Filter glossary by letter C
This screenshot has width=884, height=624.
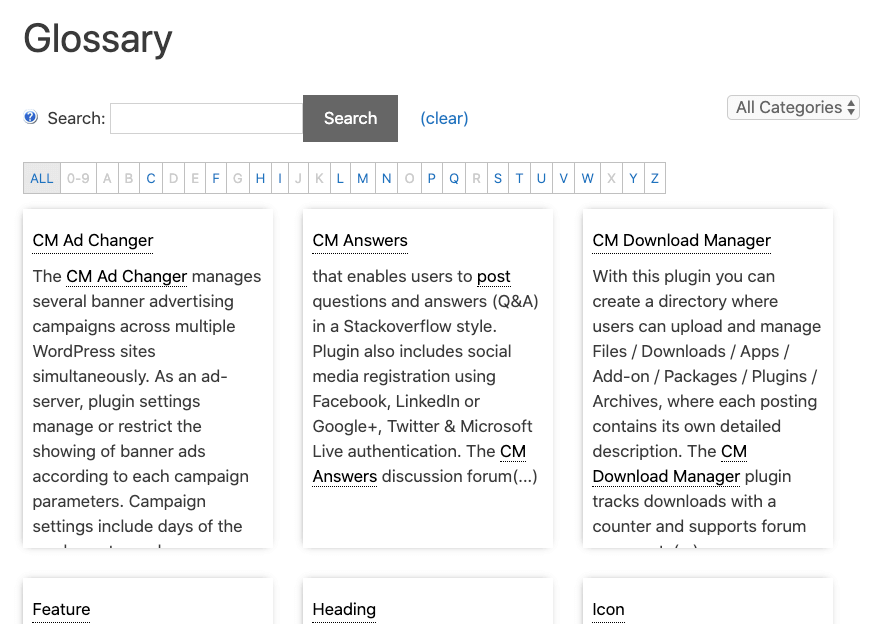coord(151,179)
